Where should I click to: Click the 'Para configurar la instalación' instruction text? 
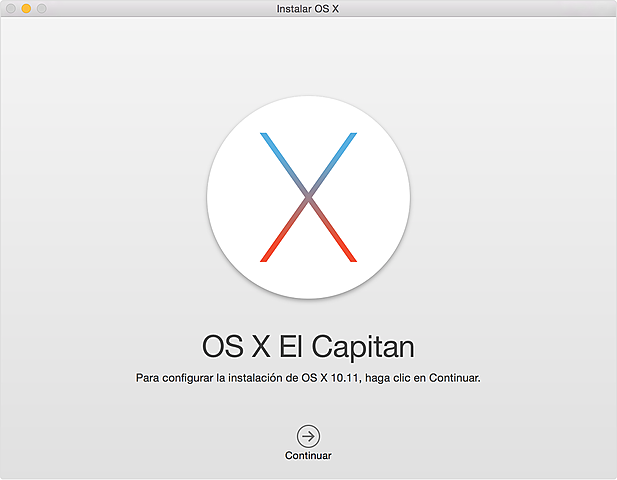(308, 378)
